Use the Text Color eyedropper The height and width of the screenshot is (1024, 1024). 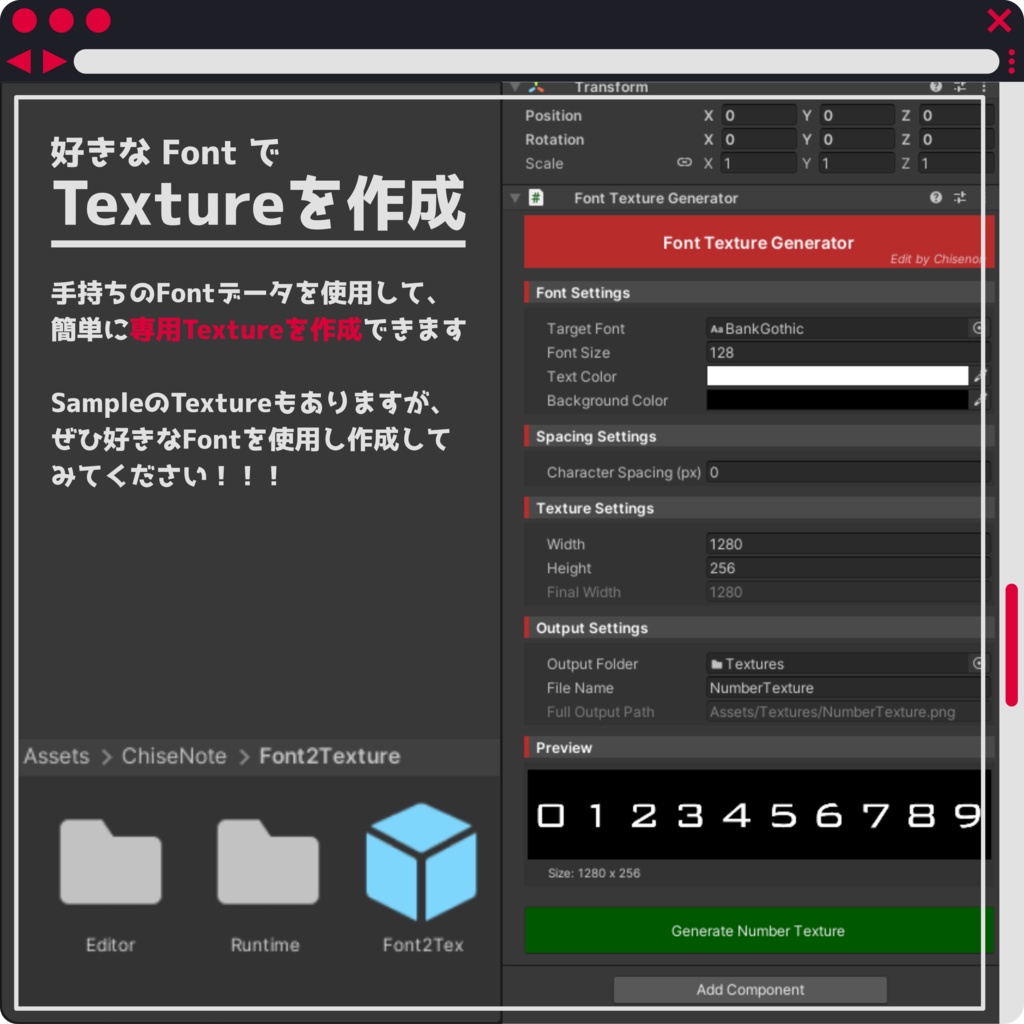coord(980,376)
